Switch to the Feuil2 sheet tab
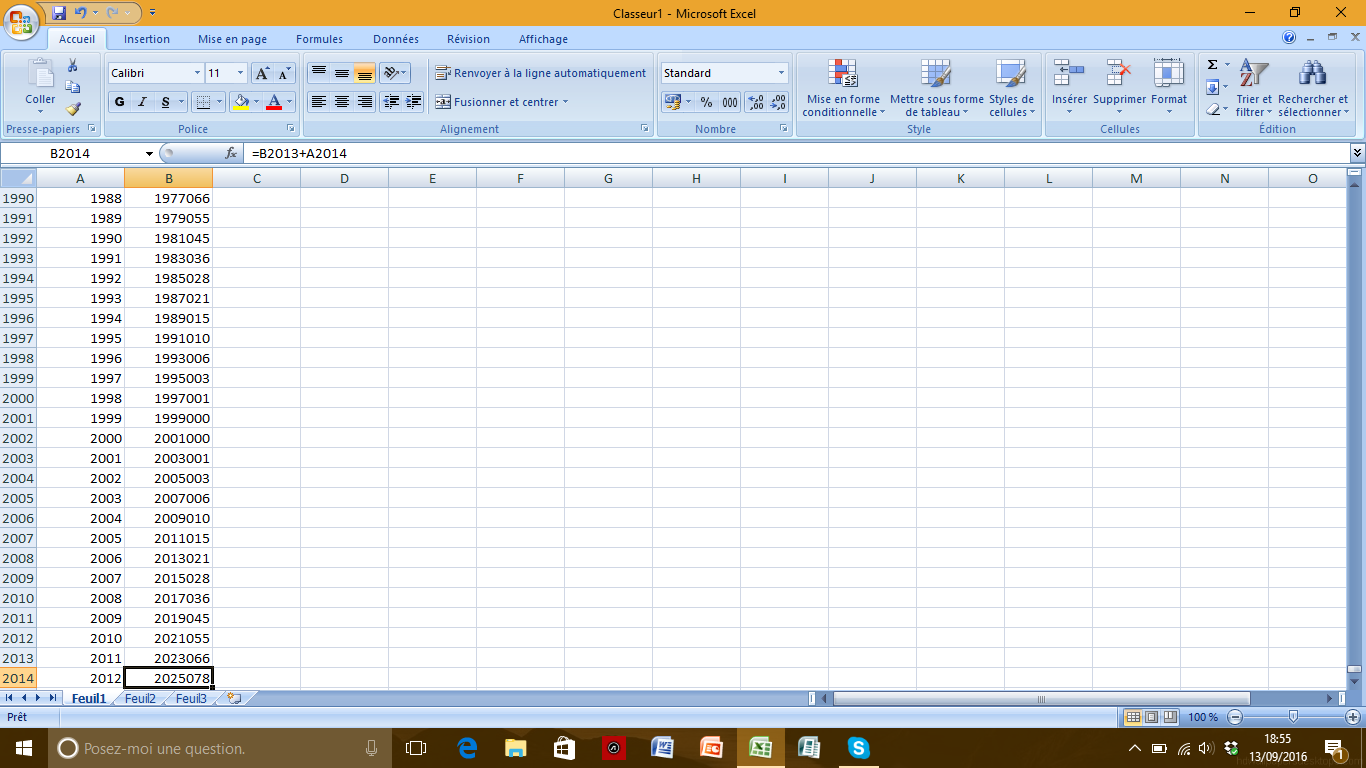Image resolution: width=1366 pixels, height=768 pixels. click(140, 699)
